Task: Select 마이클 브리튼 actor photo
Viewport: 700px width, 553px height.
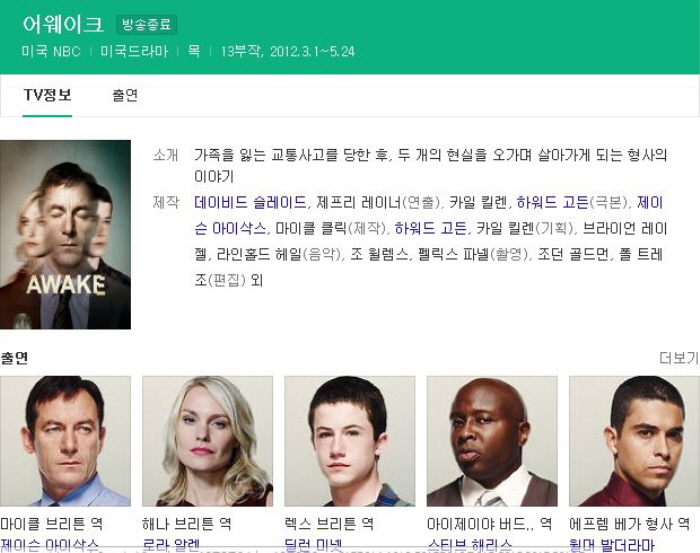Action: 65,441
